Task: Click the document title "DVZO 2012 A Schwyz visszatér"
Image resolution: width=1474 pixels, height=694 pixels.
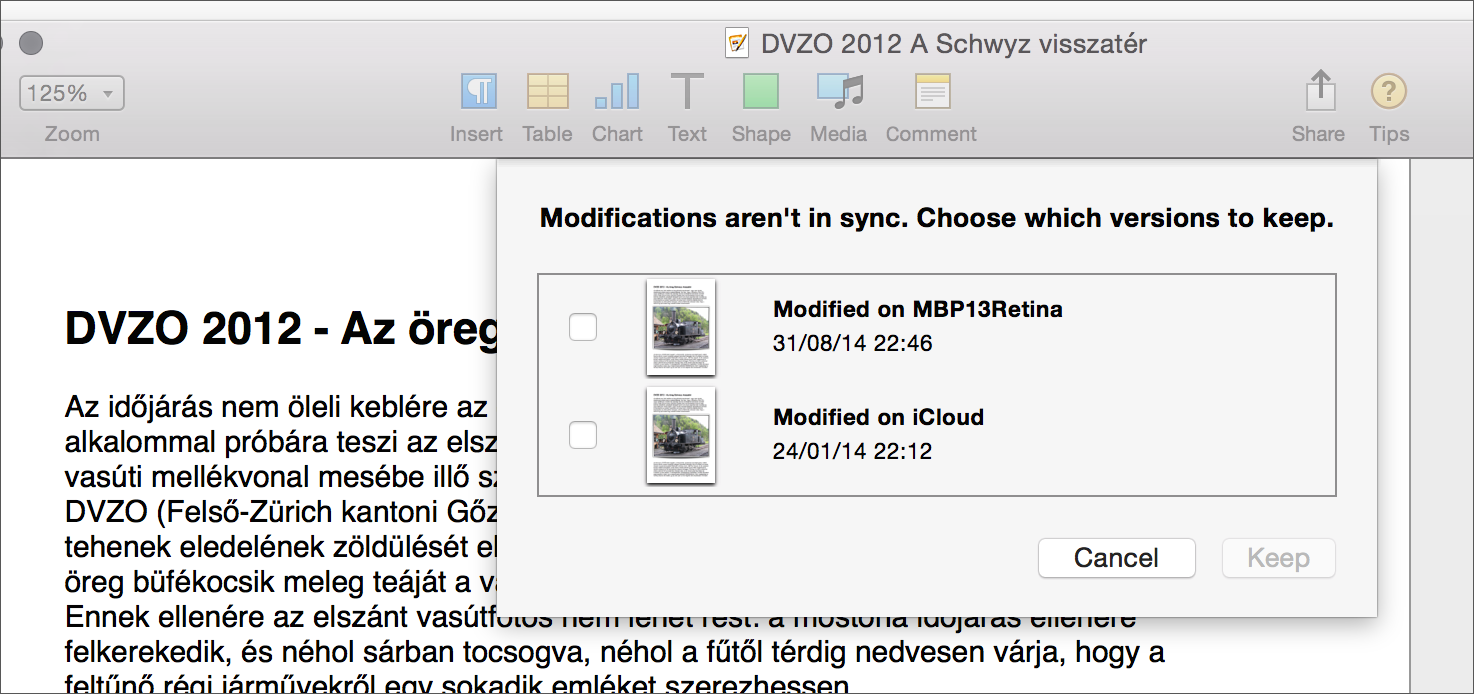Action: [x=954, y=44]
